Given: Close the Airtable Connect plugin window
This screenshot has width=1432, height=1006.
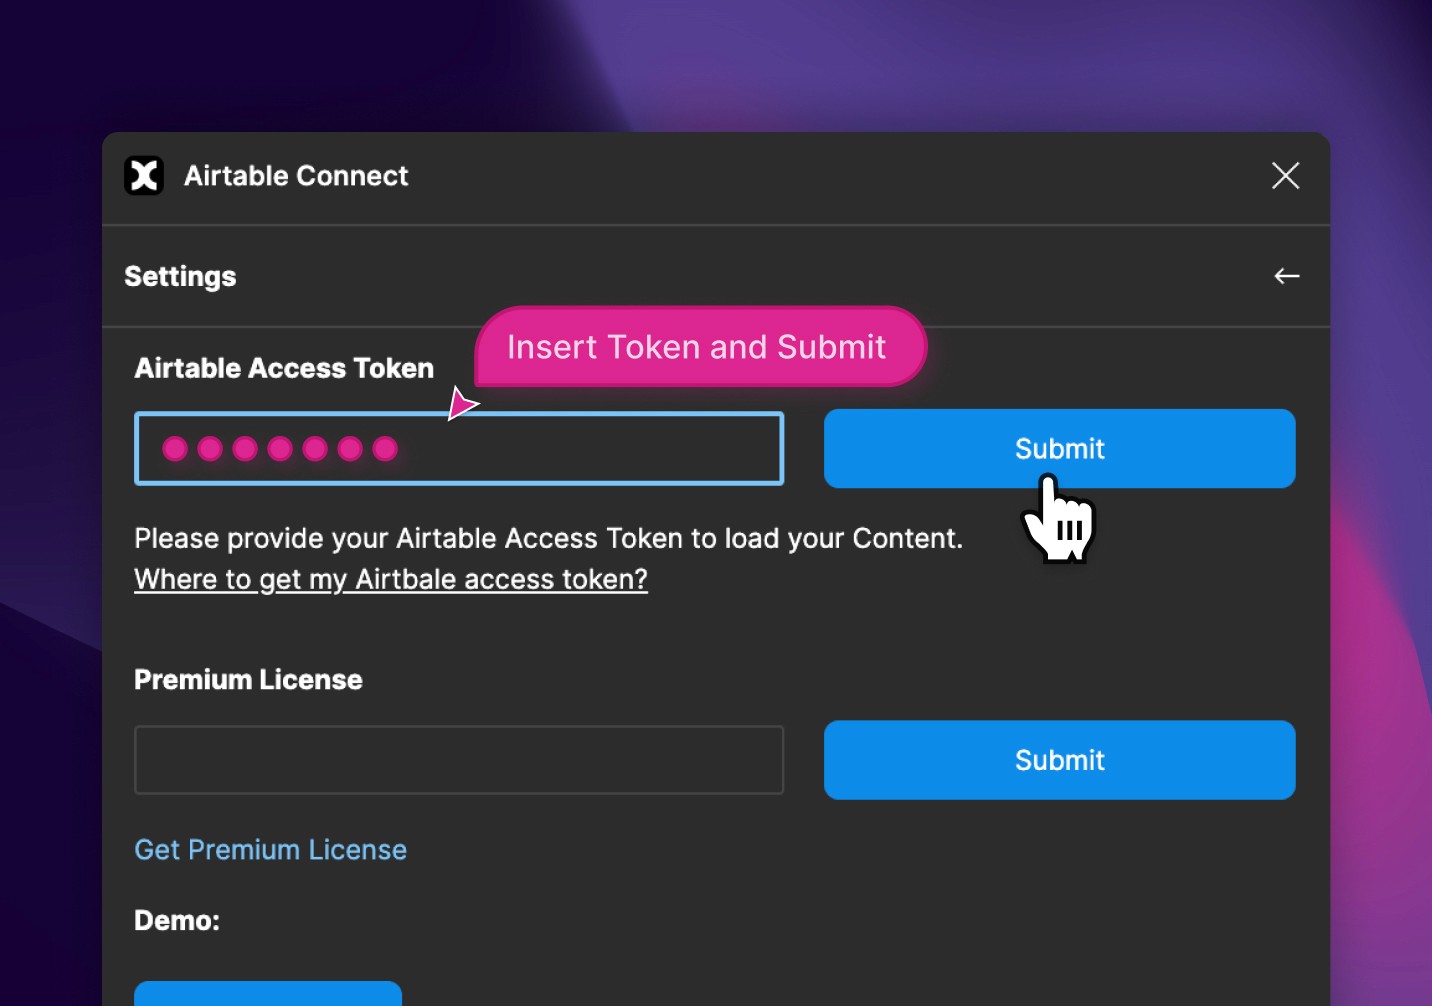Looking at the screenshot, I should click(x=1285, y=176).
